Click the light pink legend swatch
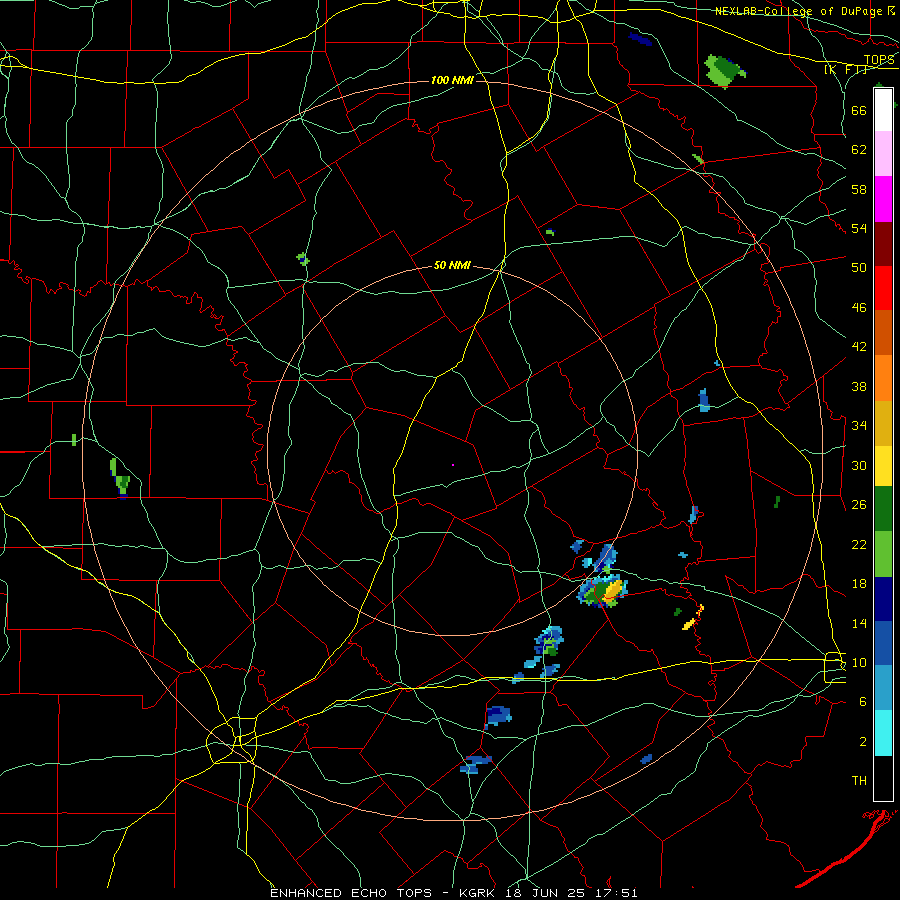900x900 pixels. (x=883, y=154)
